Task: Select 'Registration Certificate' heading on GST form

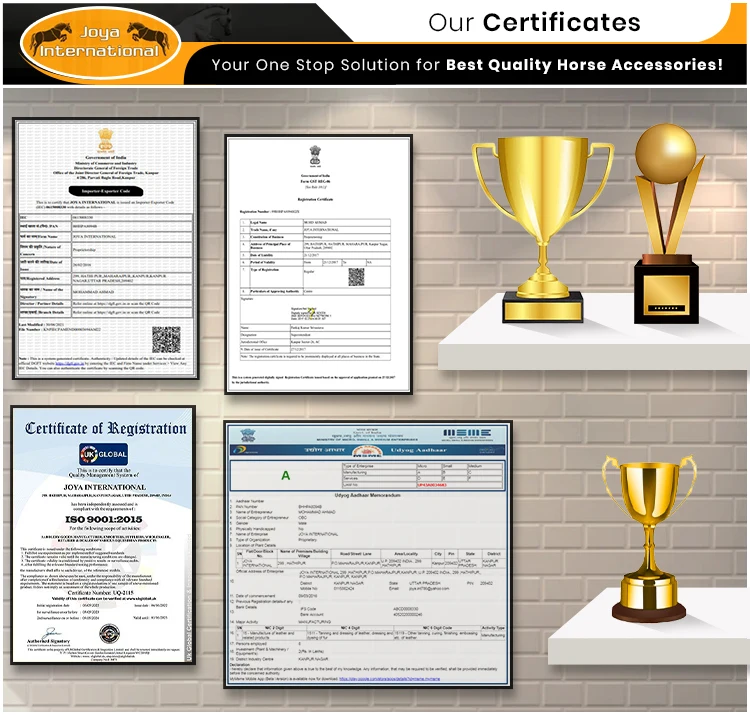Action: point(315,199)
